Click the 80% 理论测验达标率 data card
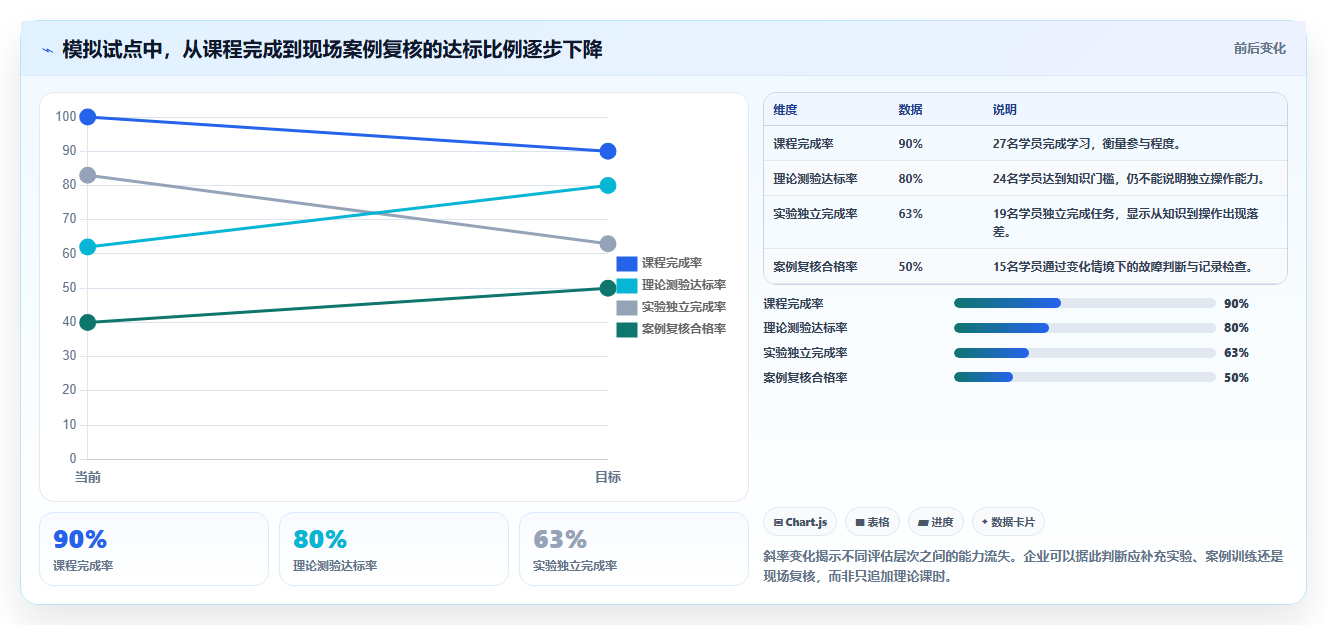 pos(394,549)
